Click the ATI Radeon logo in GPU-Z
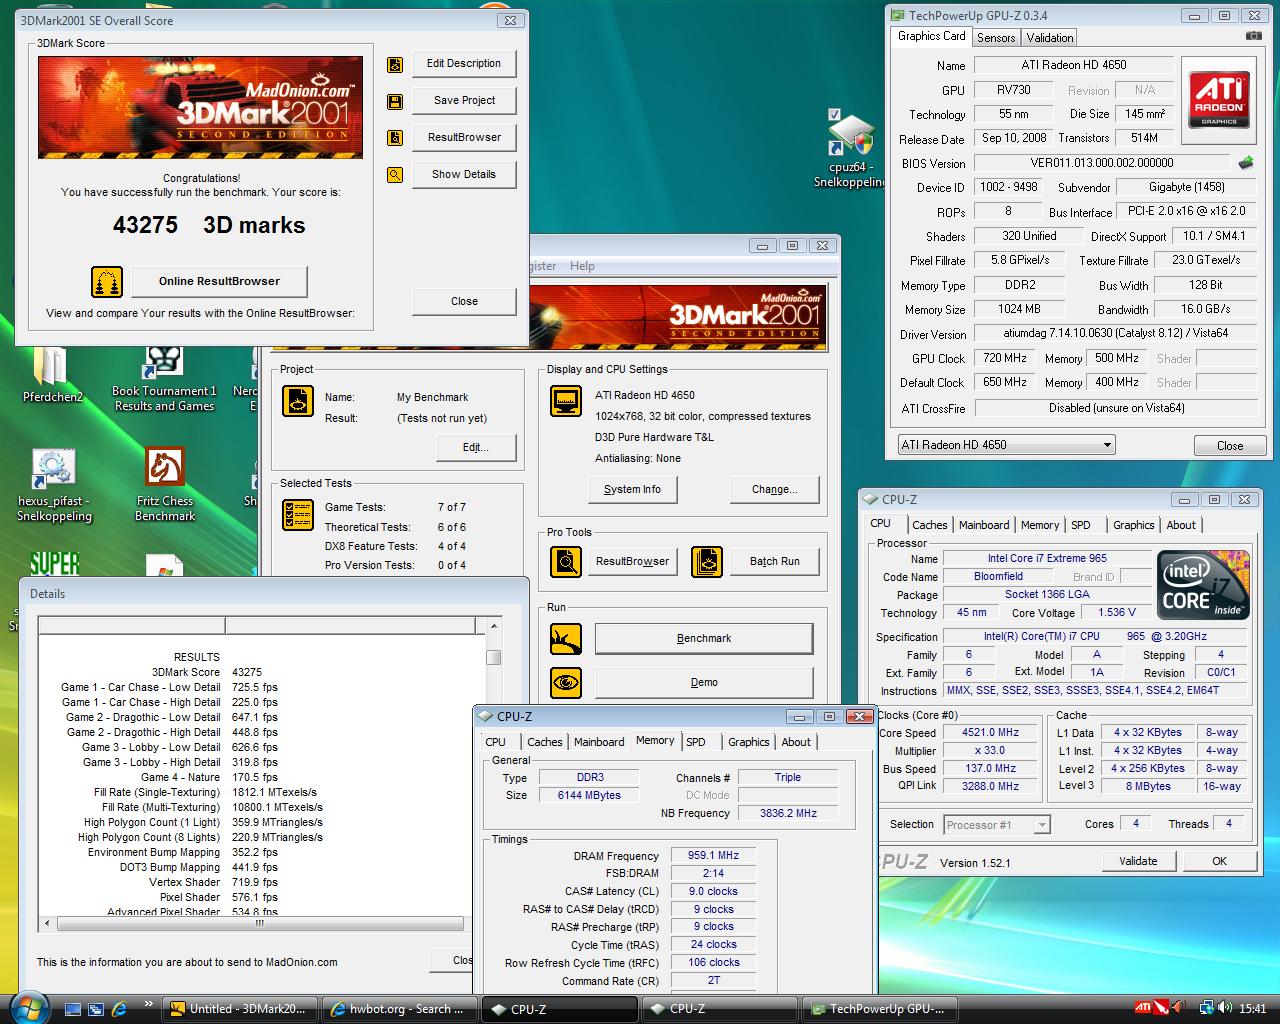This screenshot has width=1280, height=1024. (1219, 98)
